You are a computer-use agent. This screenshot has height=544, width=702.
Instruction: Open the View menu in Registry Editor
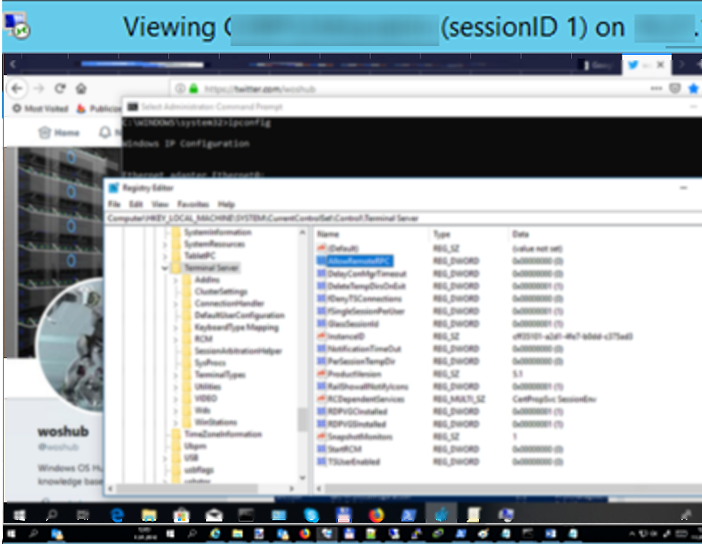point(160,204)
